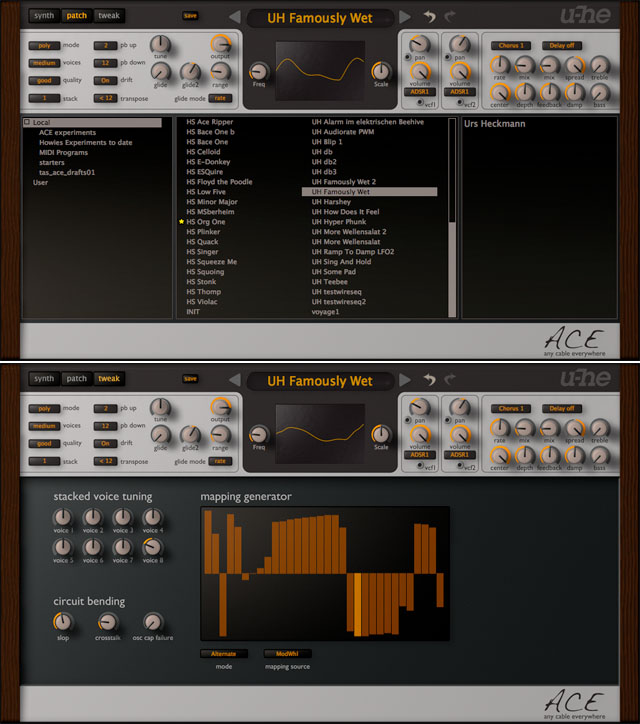Click the voice 1 tuning knob
640x724 pixels.
coord(62,517)
